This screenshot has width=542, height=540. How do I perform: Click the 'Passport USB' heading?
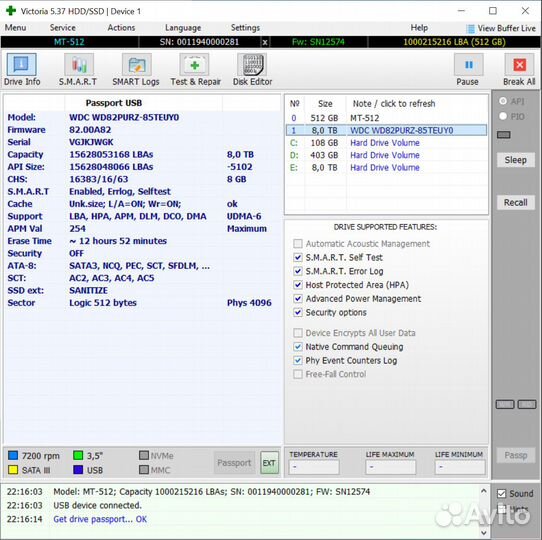114,103
